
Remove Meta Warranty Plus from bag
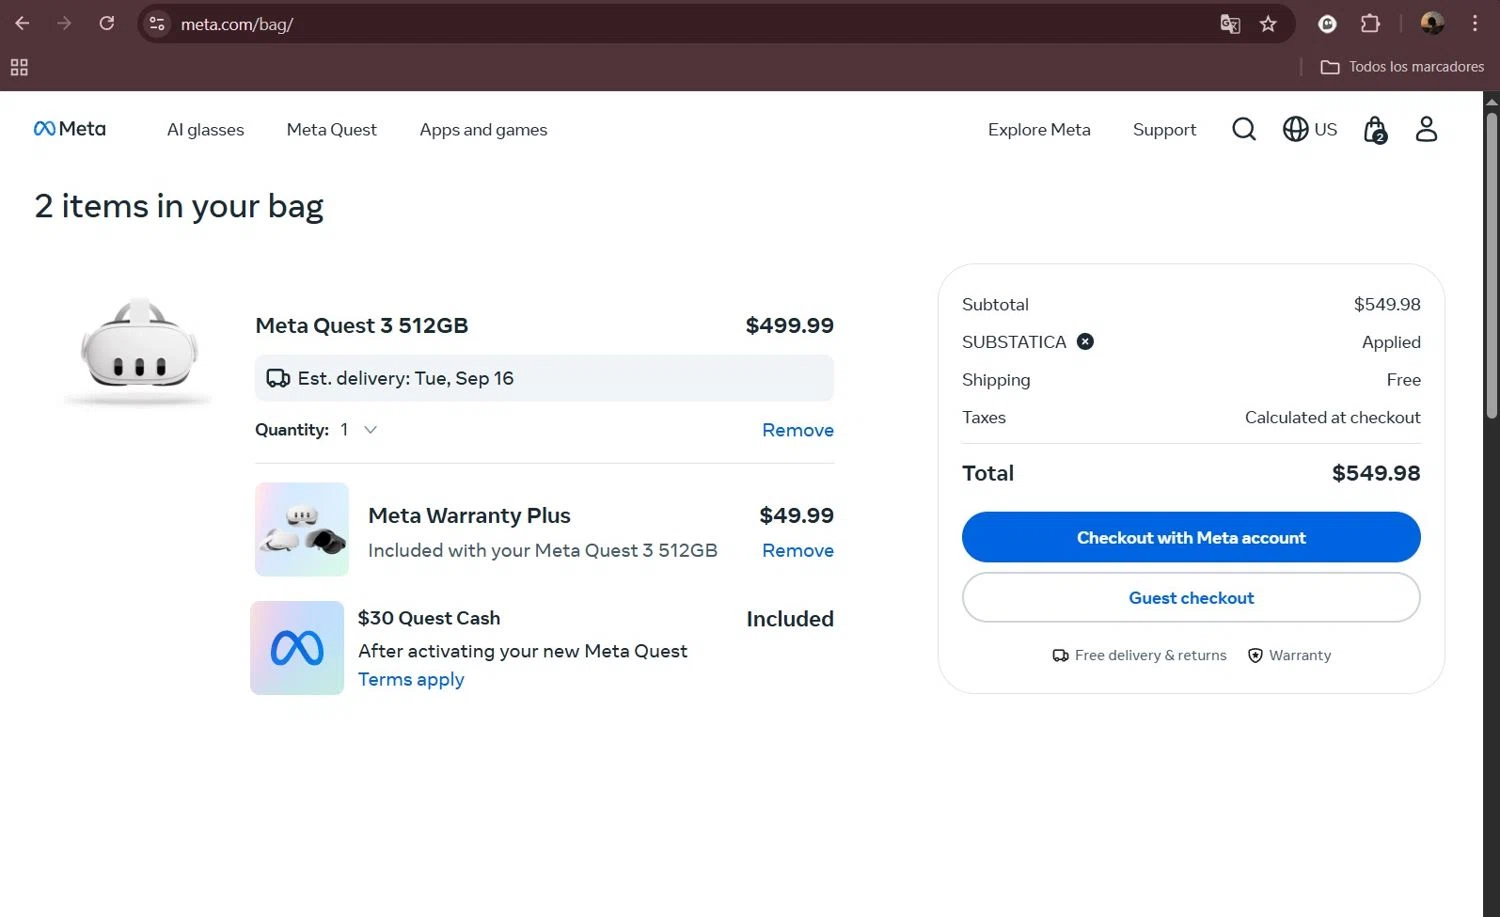tap(798, 551)
